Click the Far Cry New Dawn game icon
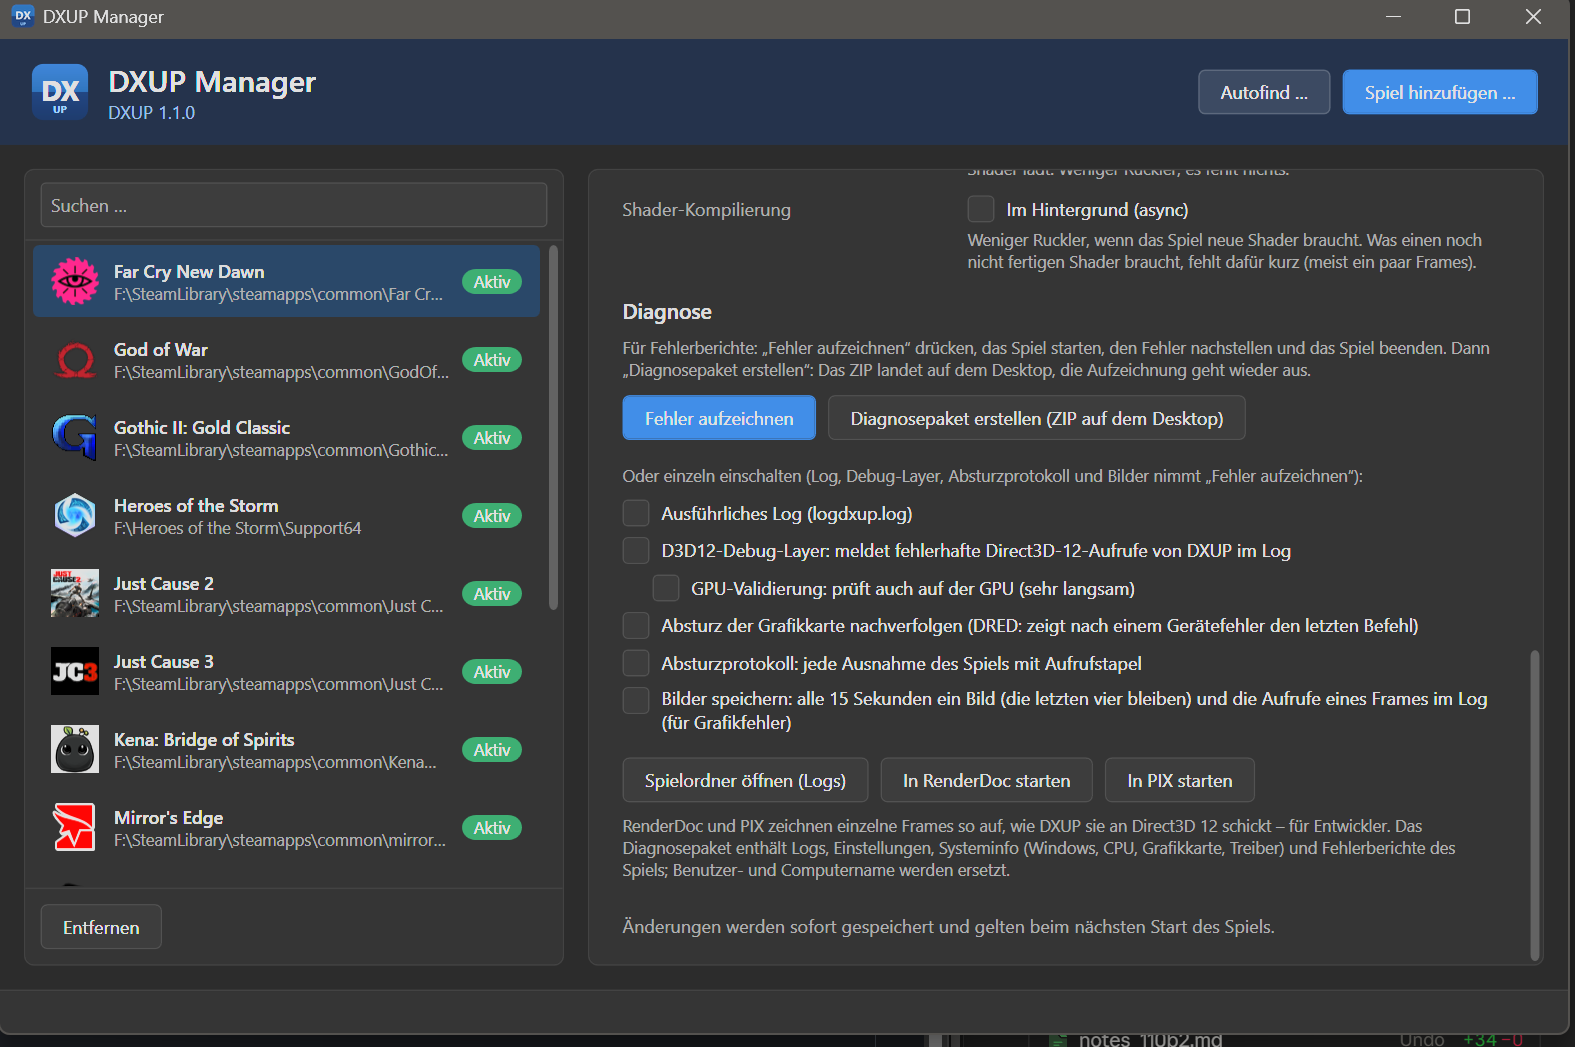 pyautogui.click(x=75, y=281)
